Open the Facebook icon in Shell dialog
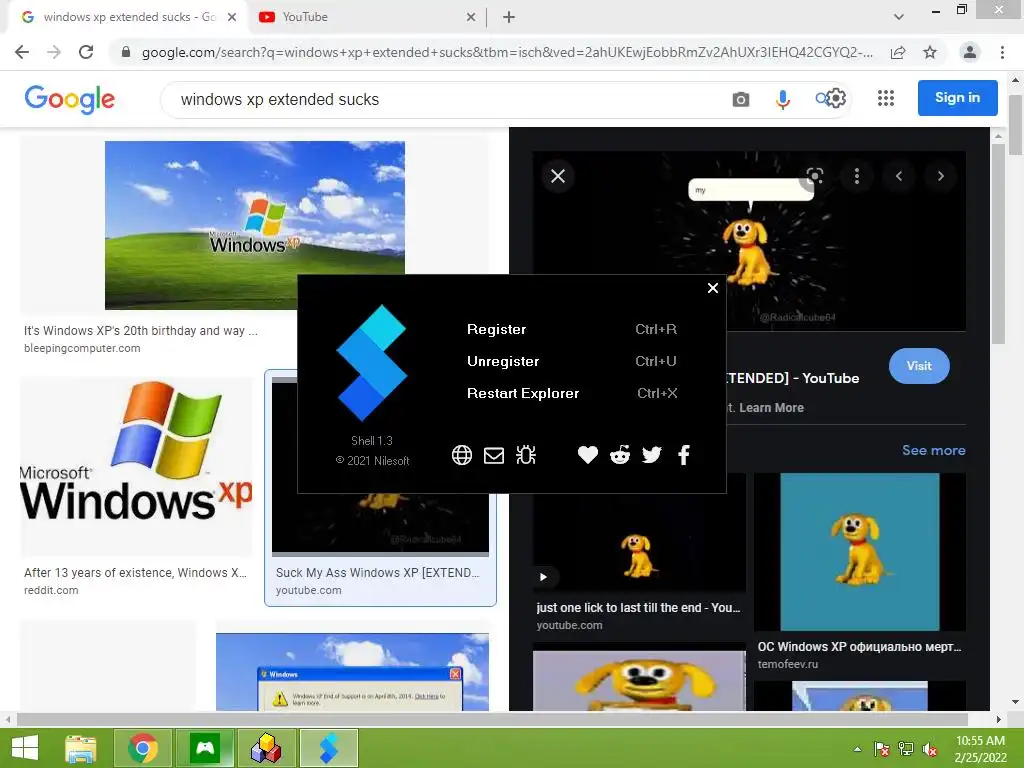The width and height of the screenshot is (1024, 768). point(684,455)
